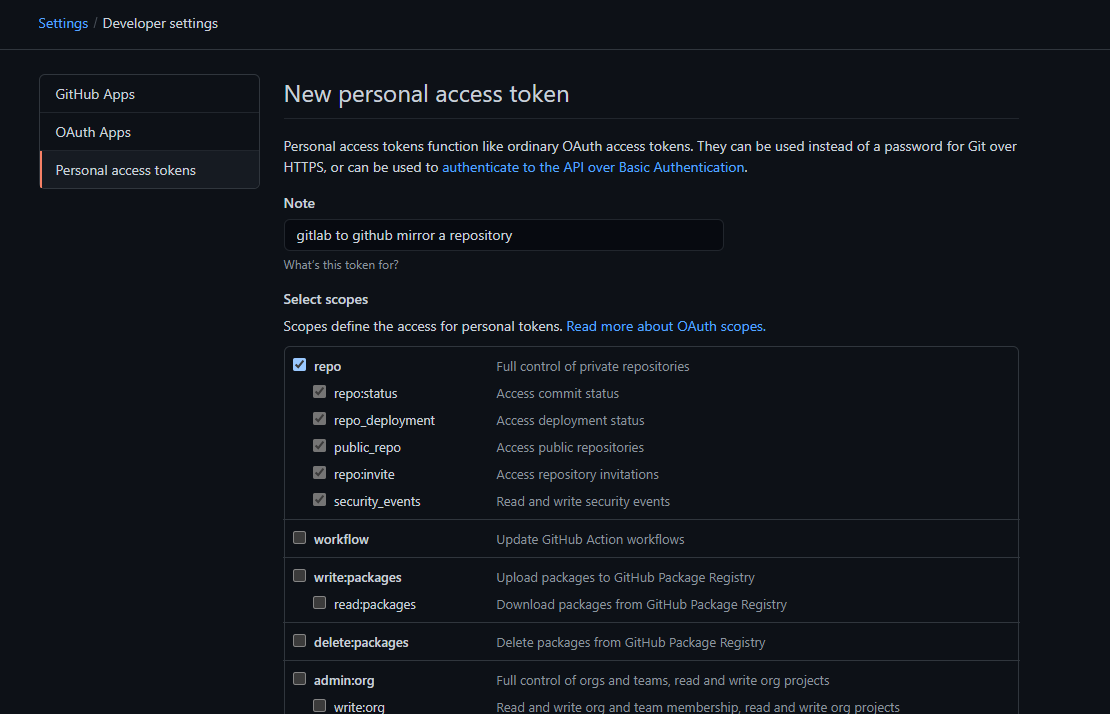Viewport: 1110px width, 714px height.
Task: Click the 'Select scopes' heading
Action: (326, 299)
